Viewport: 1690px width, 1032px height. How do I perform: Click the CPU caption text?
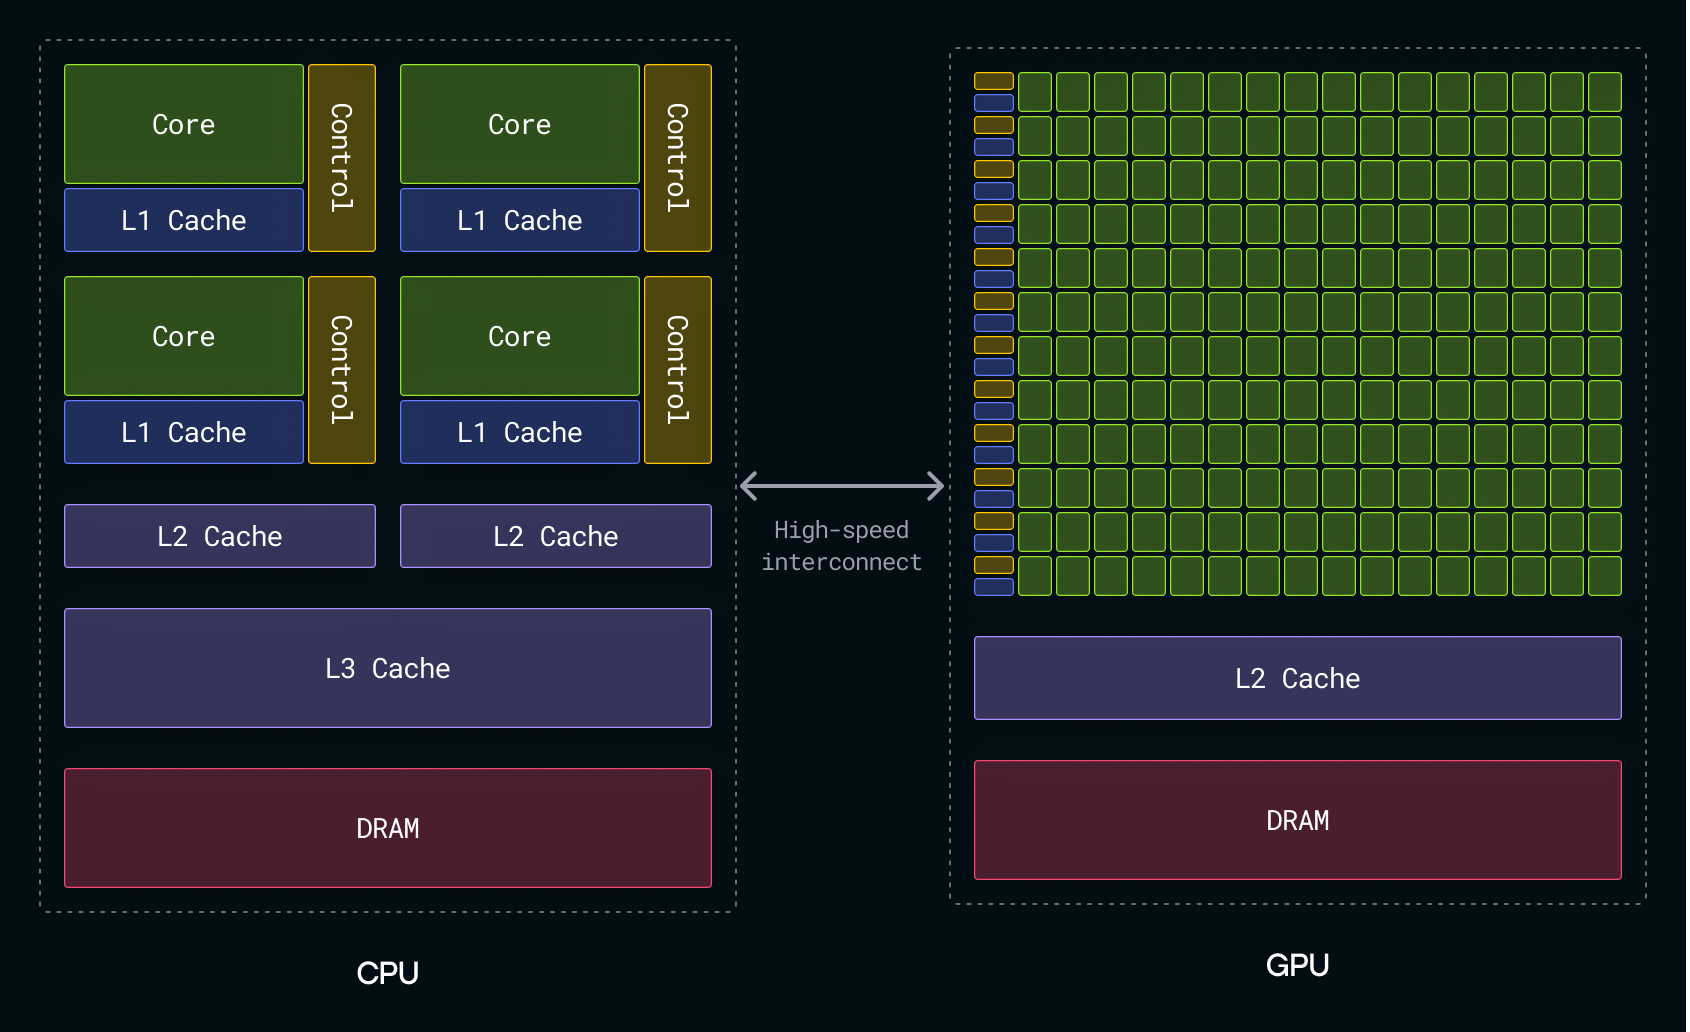(x=388, y=973)
